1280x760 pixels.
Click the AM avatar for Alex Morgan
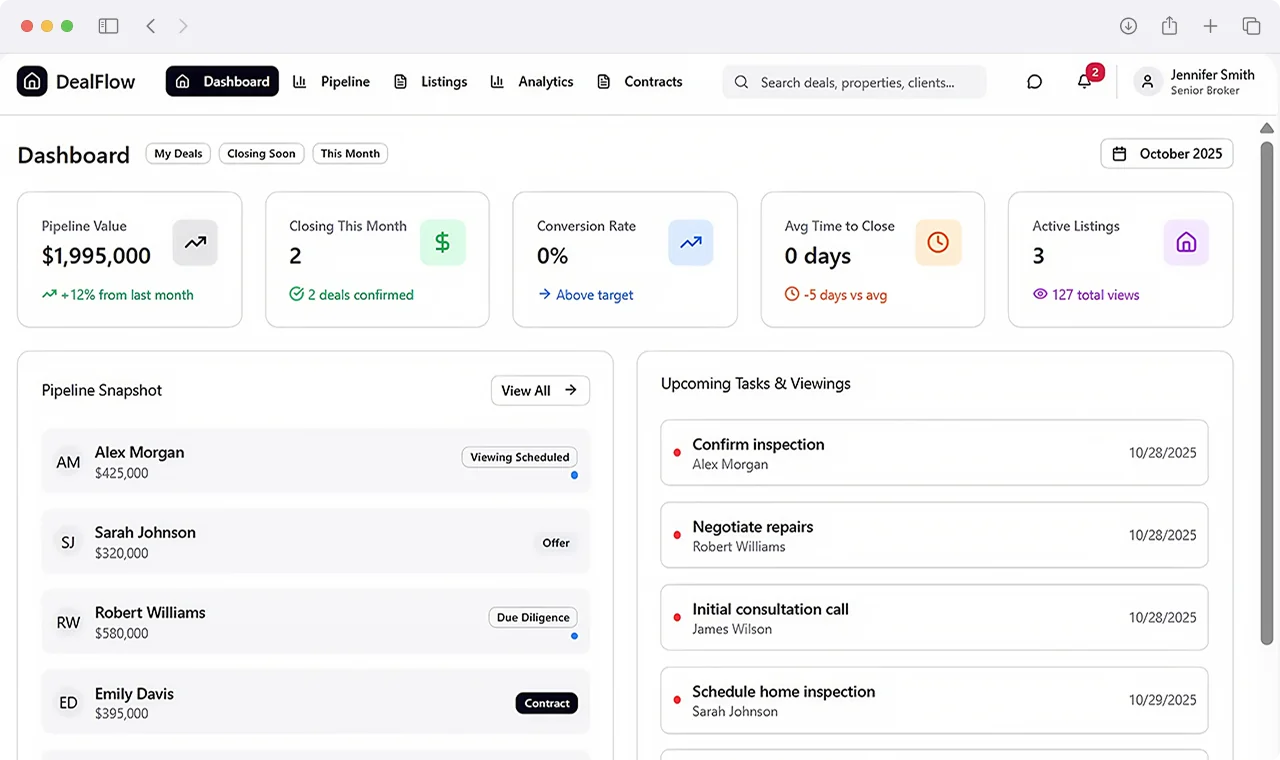68,462
